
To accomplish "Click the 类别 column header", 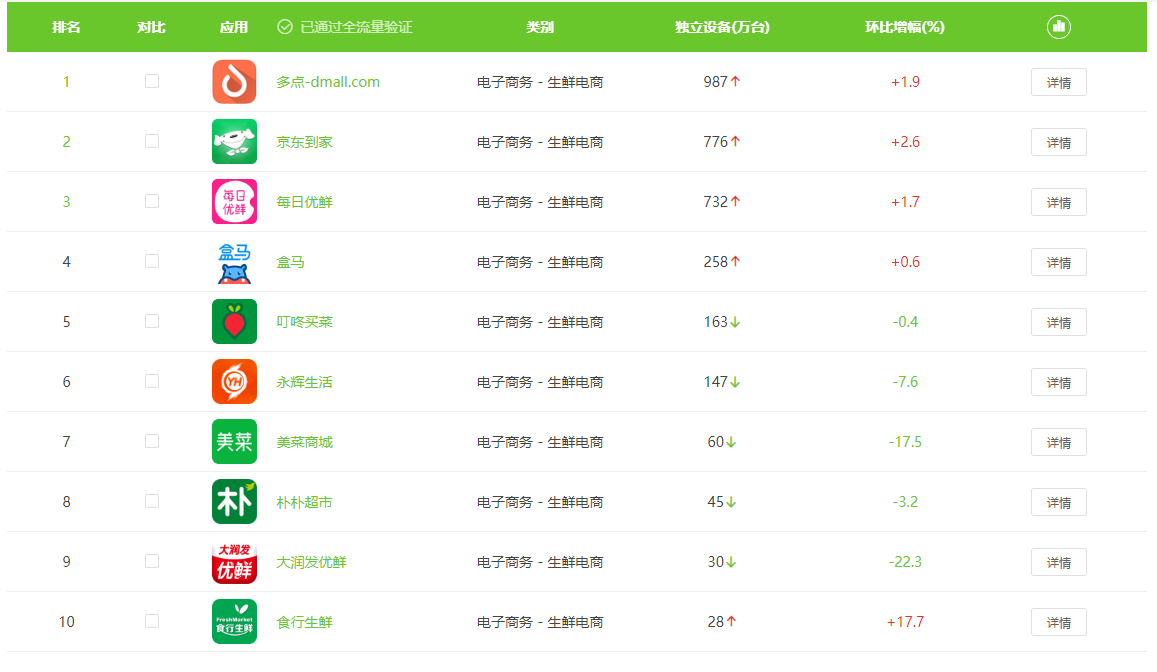I will 540,27.
